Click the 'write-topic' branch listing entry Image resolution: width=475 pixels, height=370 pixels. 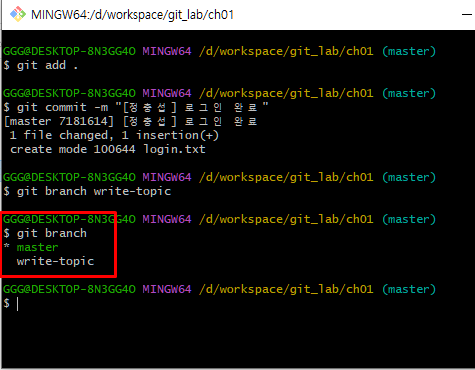pos(55,261)
